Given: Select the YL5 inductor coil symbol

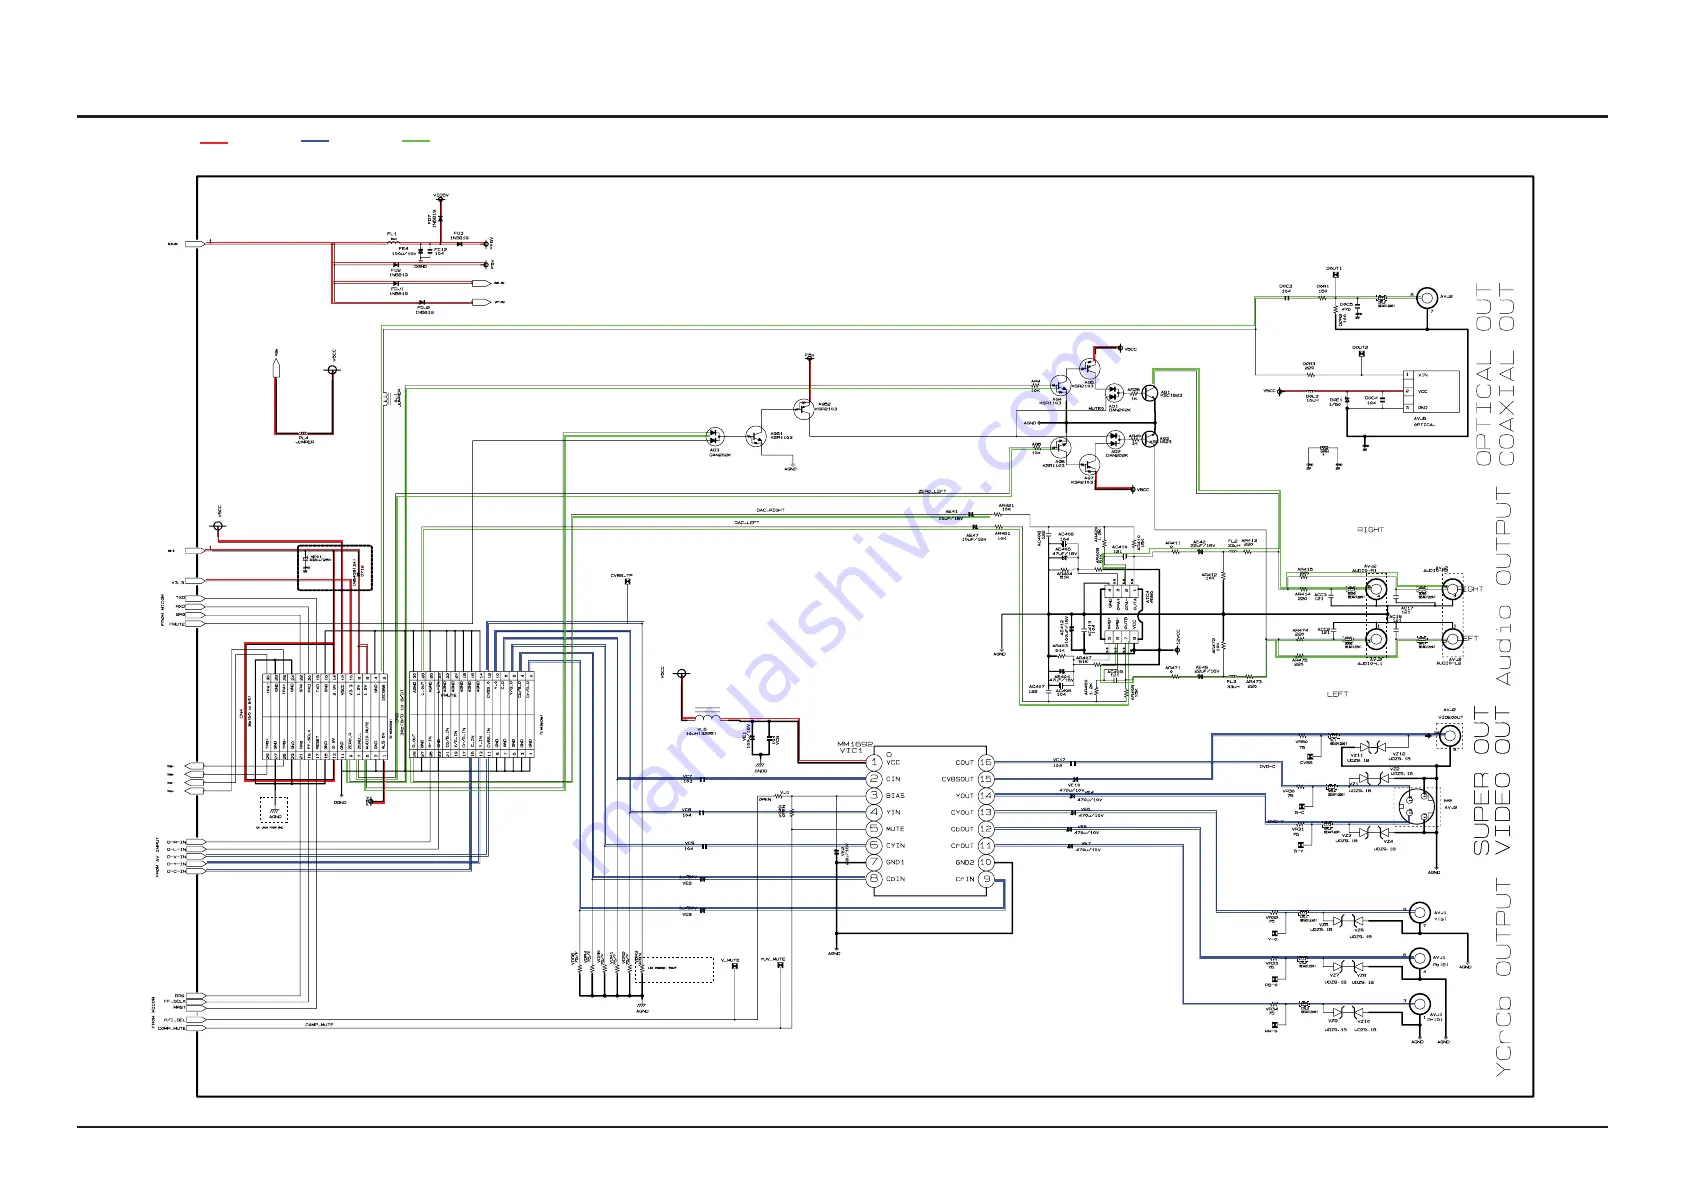Looking at the screenshot, I should click(707, 717).
